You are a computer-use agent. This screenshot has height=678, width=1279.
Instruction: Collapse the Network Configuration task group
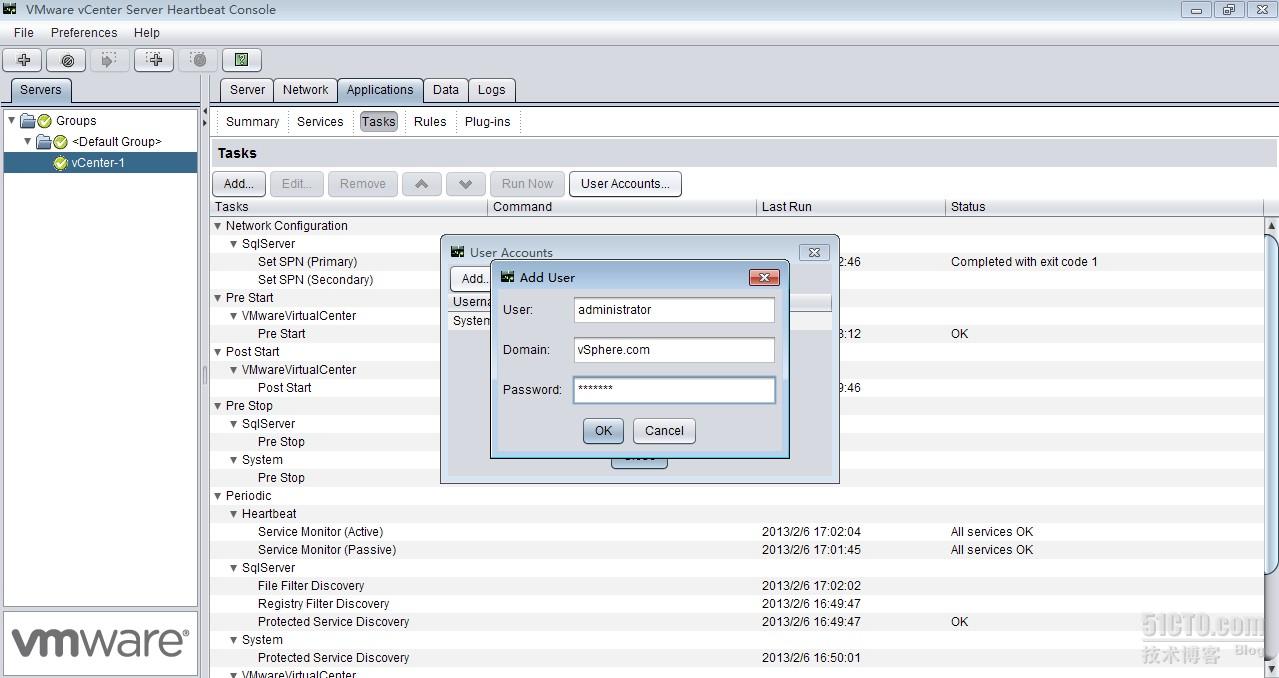click(217, 226)
